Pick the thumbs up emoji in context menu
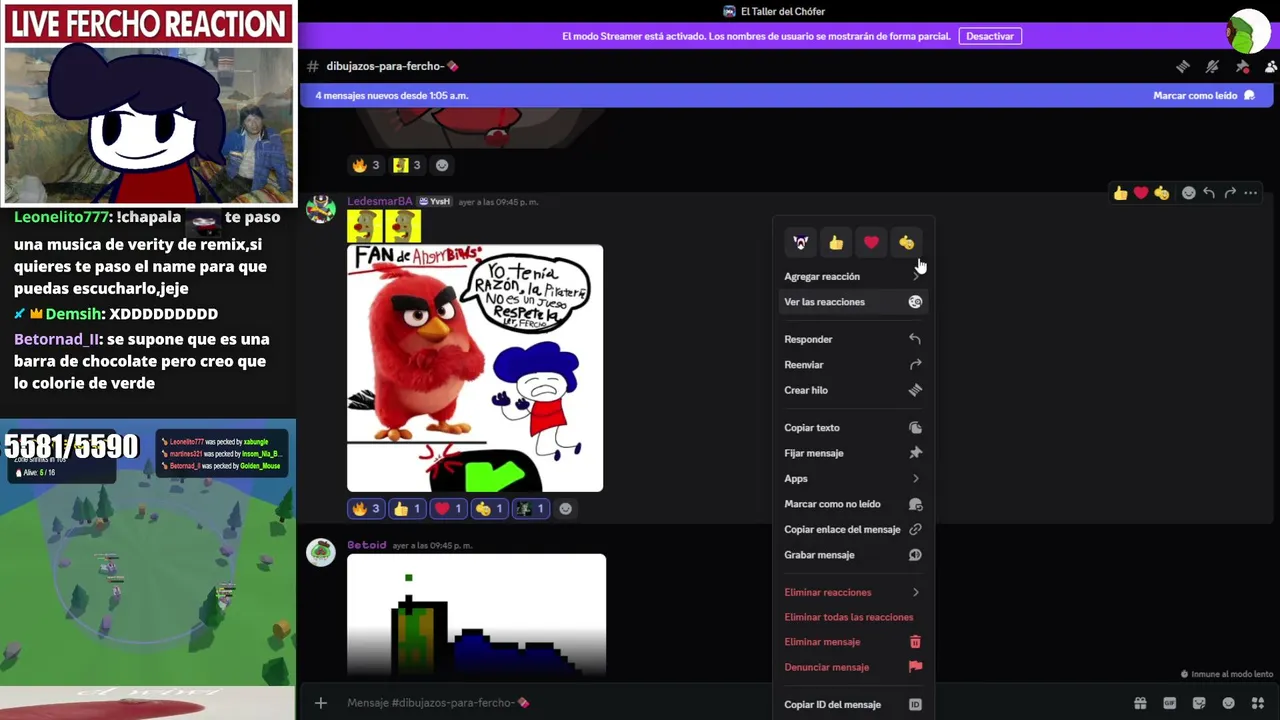Screen dimensions: 1280x720 (x=836, y=242)
